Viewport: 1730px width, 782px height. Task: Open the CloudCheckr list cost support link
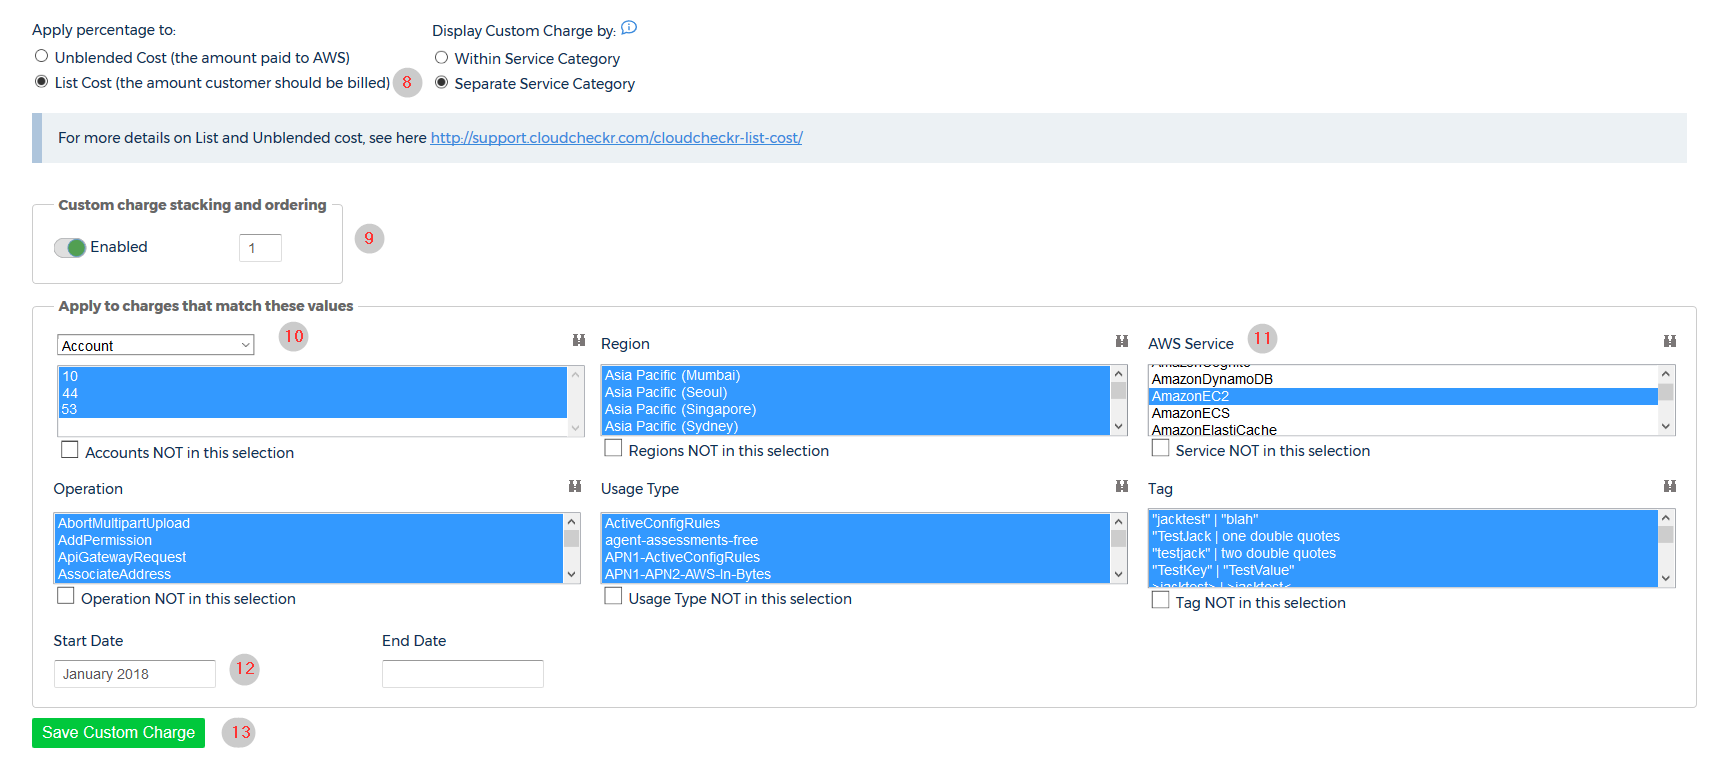(616, 138)
